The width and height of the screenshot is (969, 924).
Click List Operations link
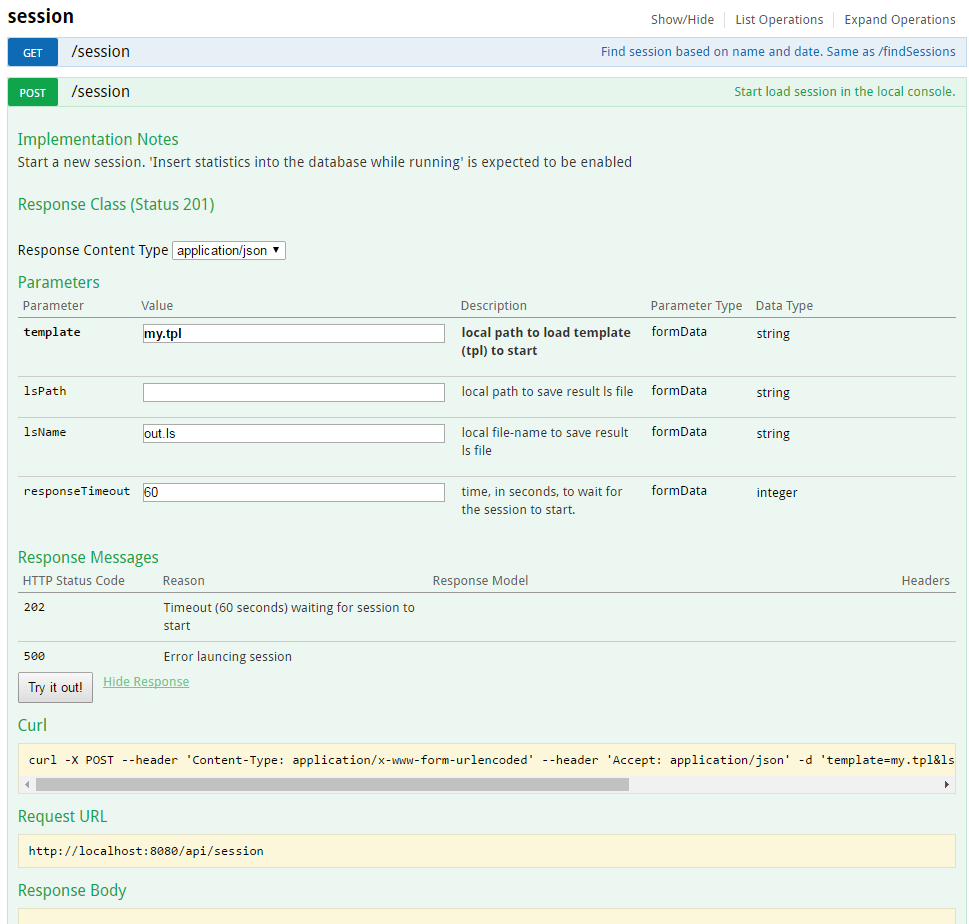point(779,19)
